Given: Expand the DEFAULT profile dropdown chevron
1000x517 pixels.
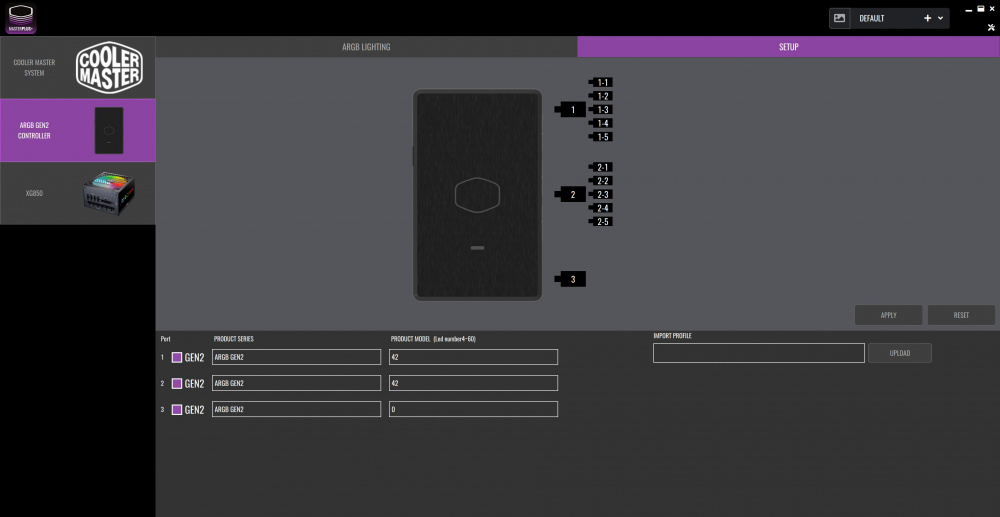Looking at the screenshot, I should click(941, 18).
